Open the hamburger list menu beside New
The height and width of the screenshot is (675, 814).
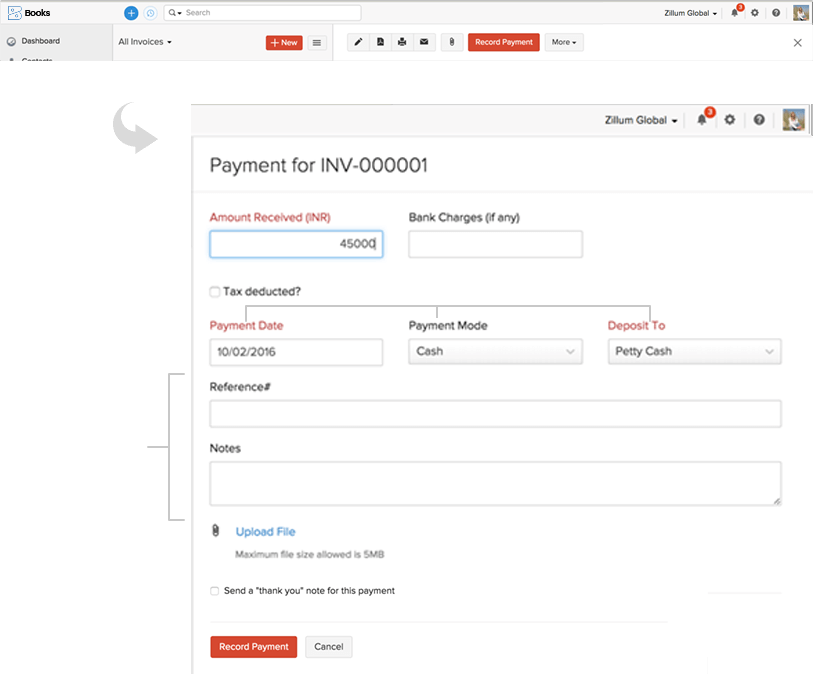pos(317,43)
